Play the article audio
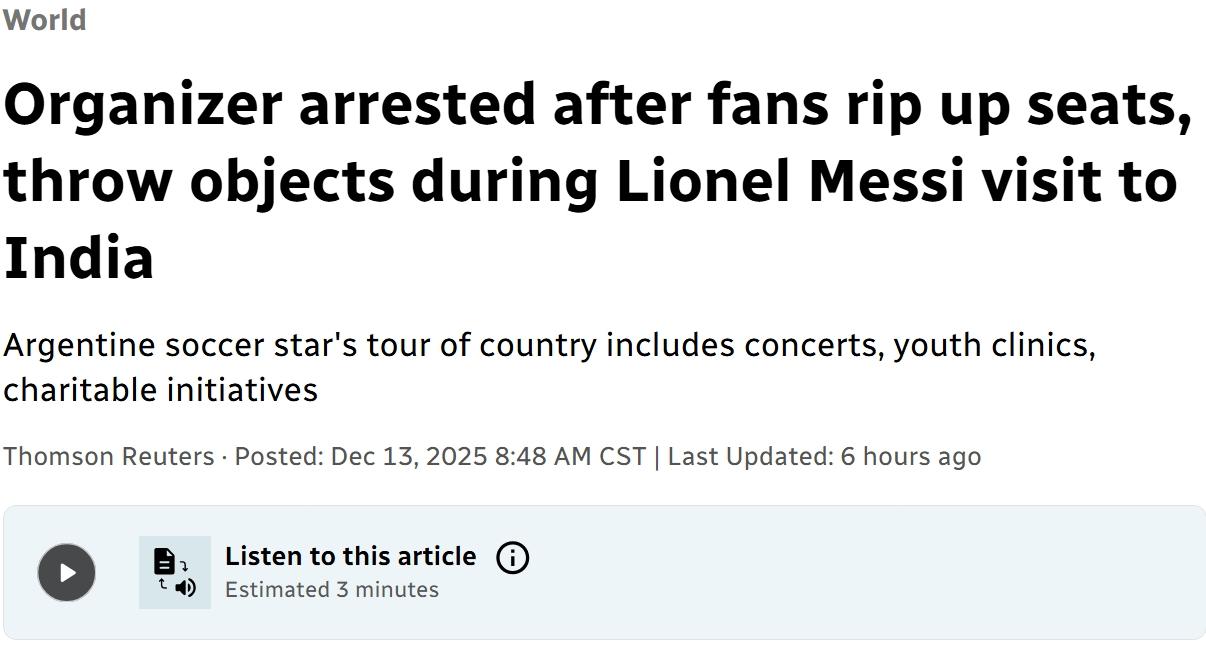 coord(66,572)
